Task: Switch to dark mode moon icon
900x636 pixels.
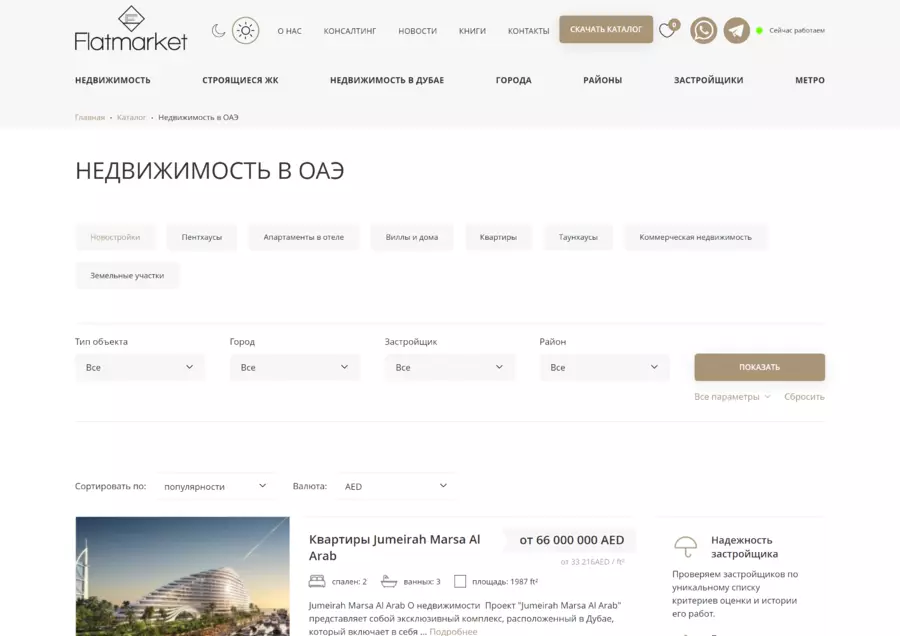Action: pos(218,30)
